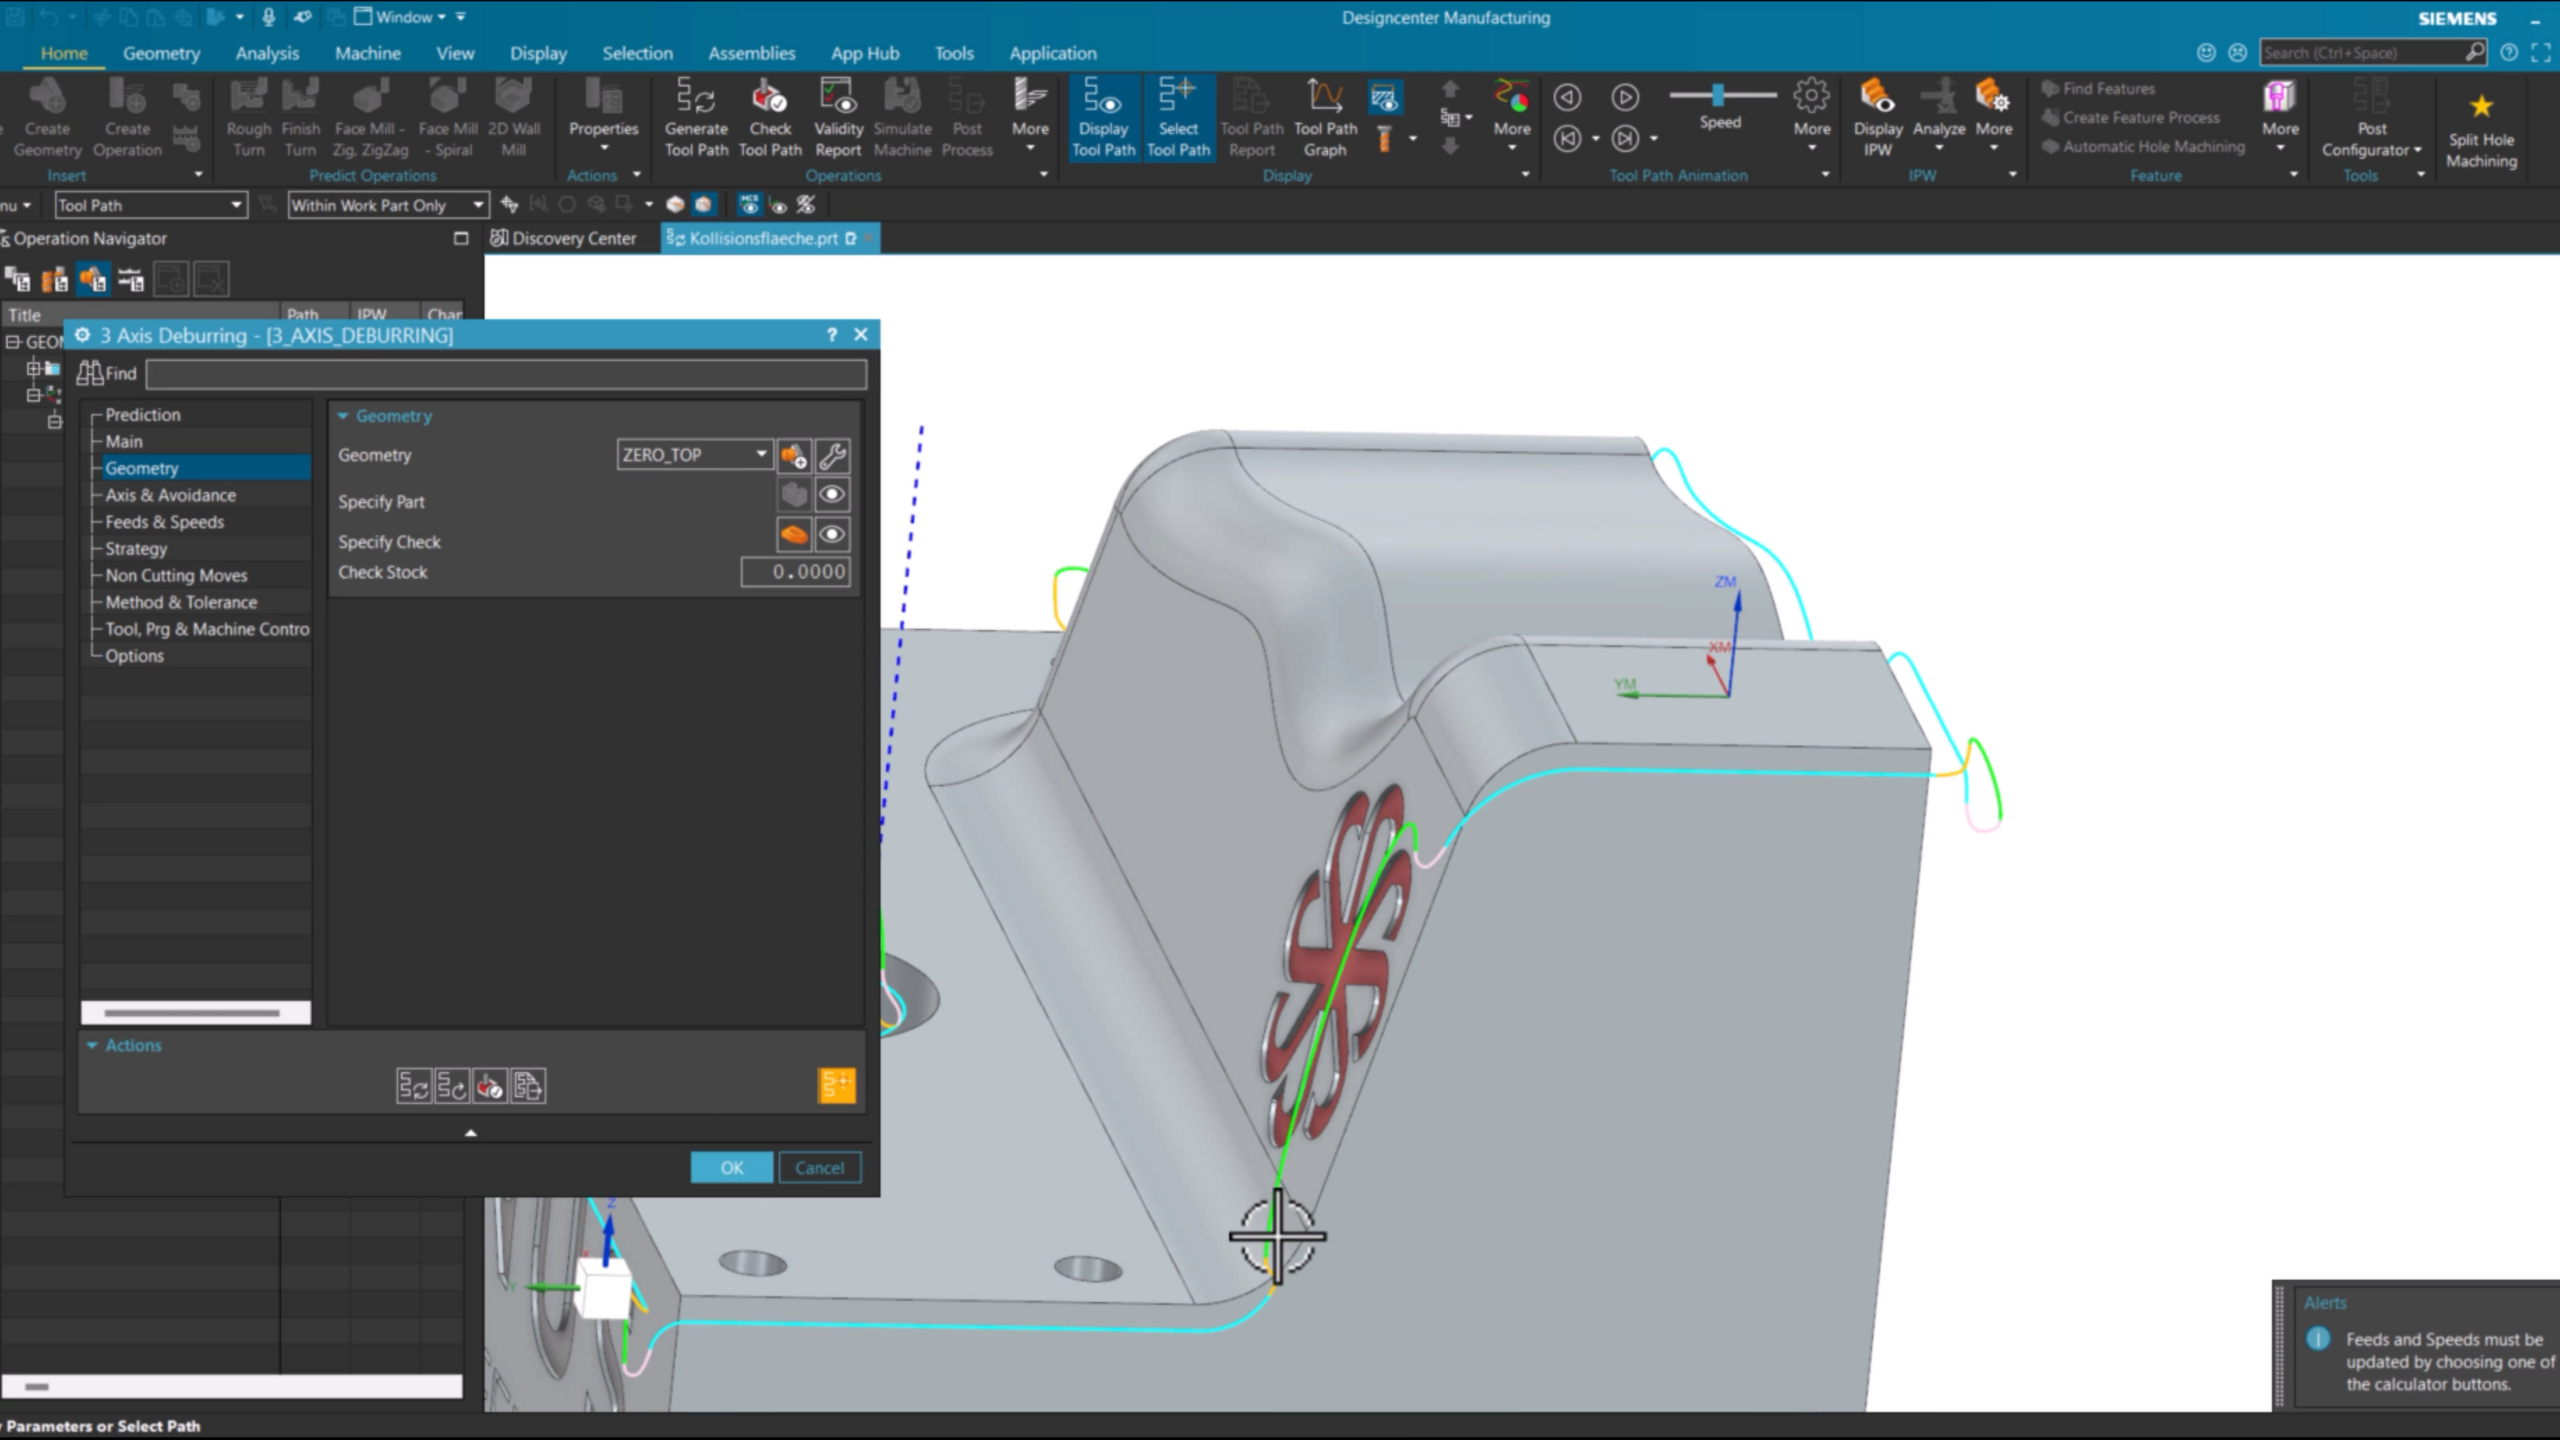Click Cancel in deburring dialog
Image resolution: width=2560 pixels, height=1440 pixels.
tap(819, 1168)
